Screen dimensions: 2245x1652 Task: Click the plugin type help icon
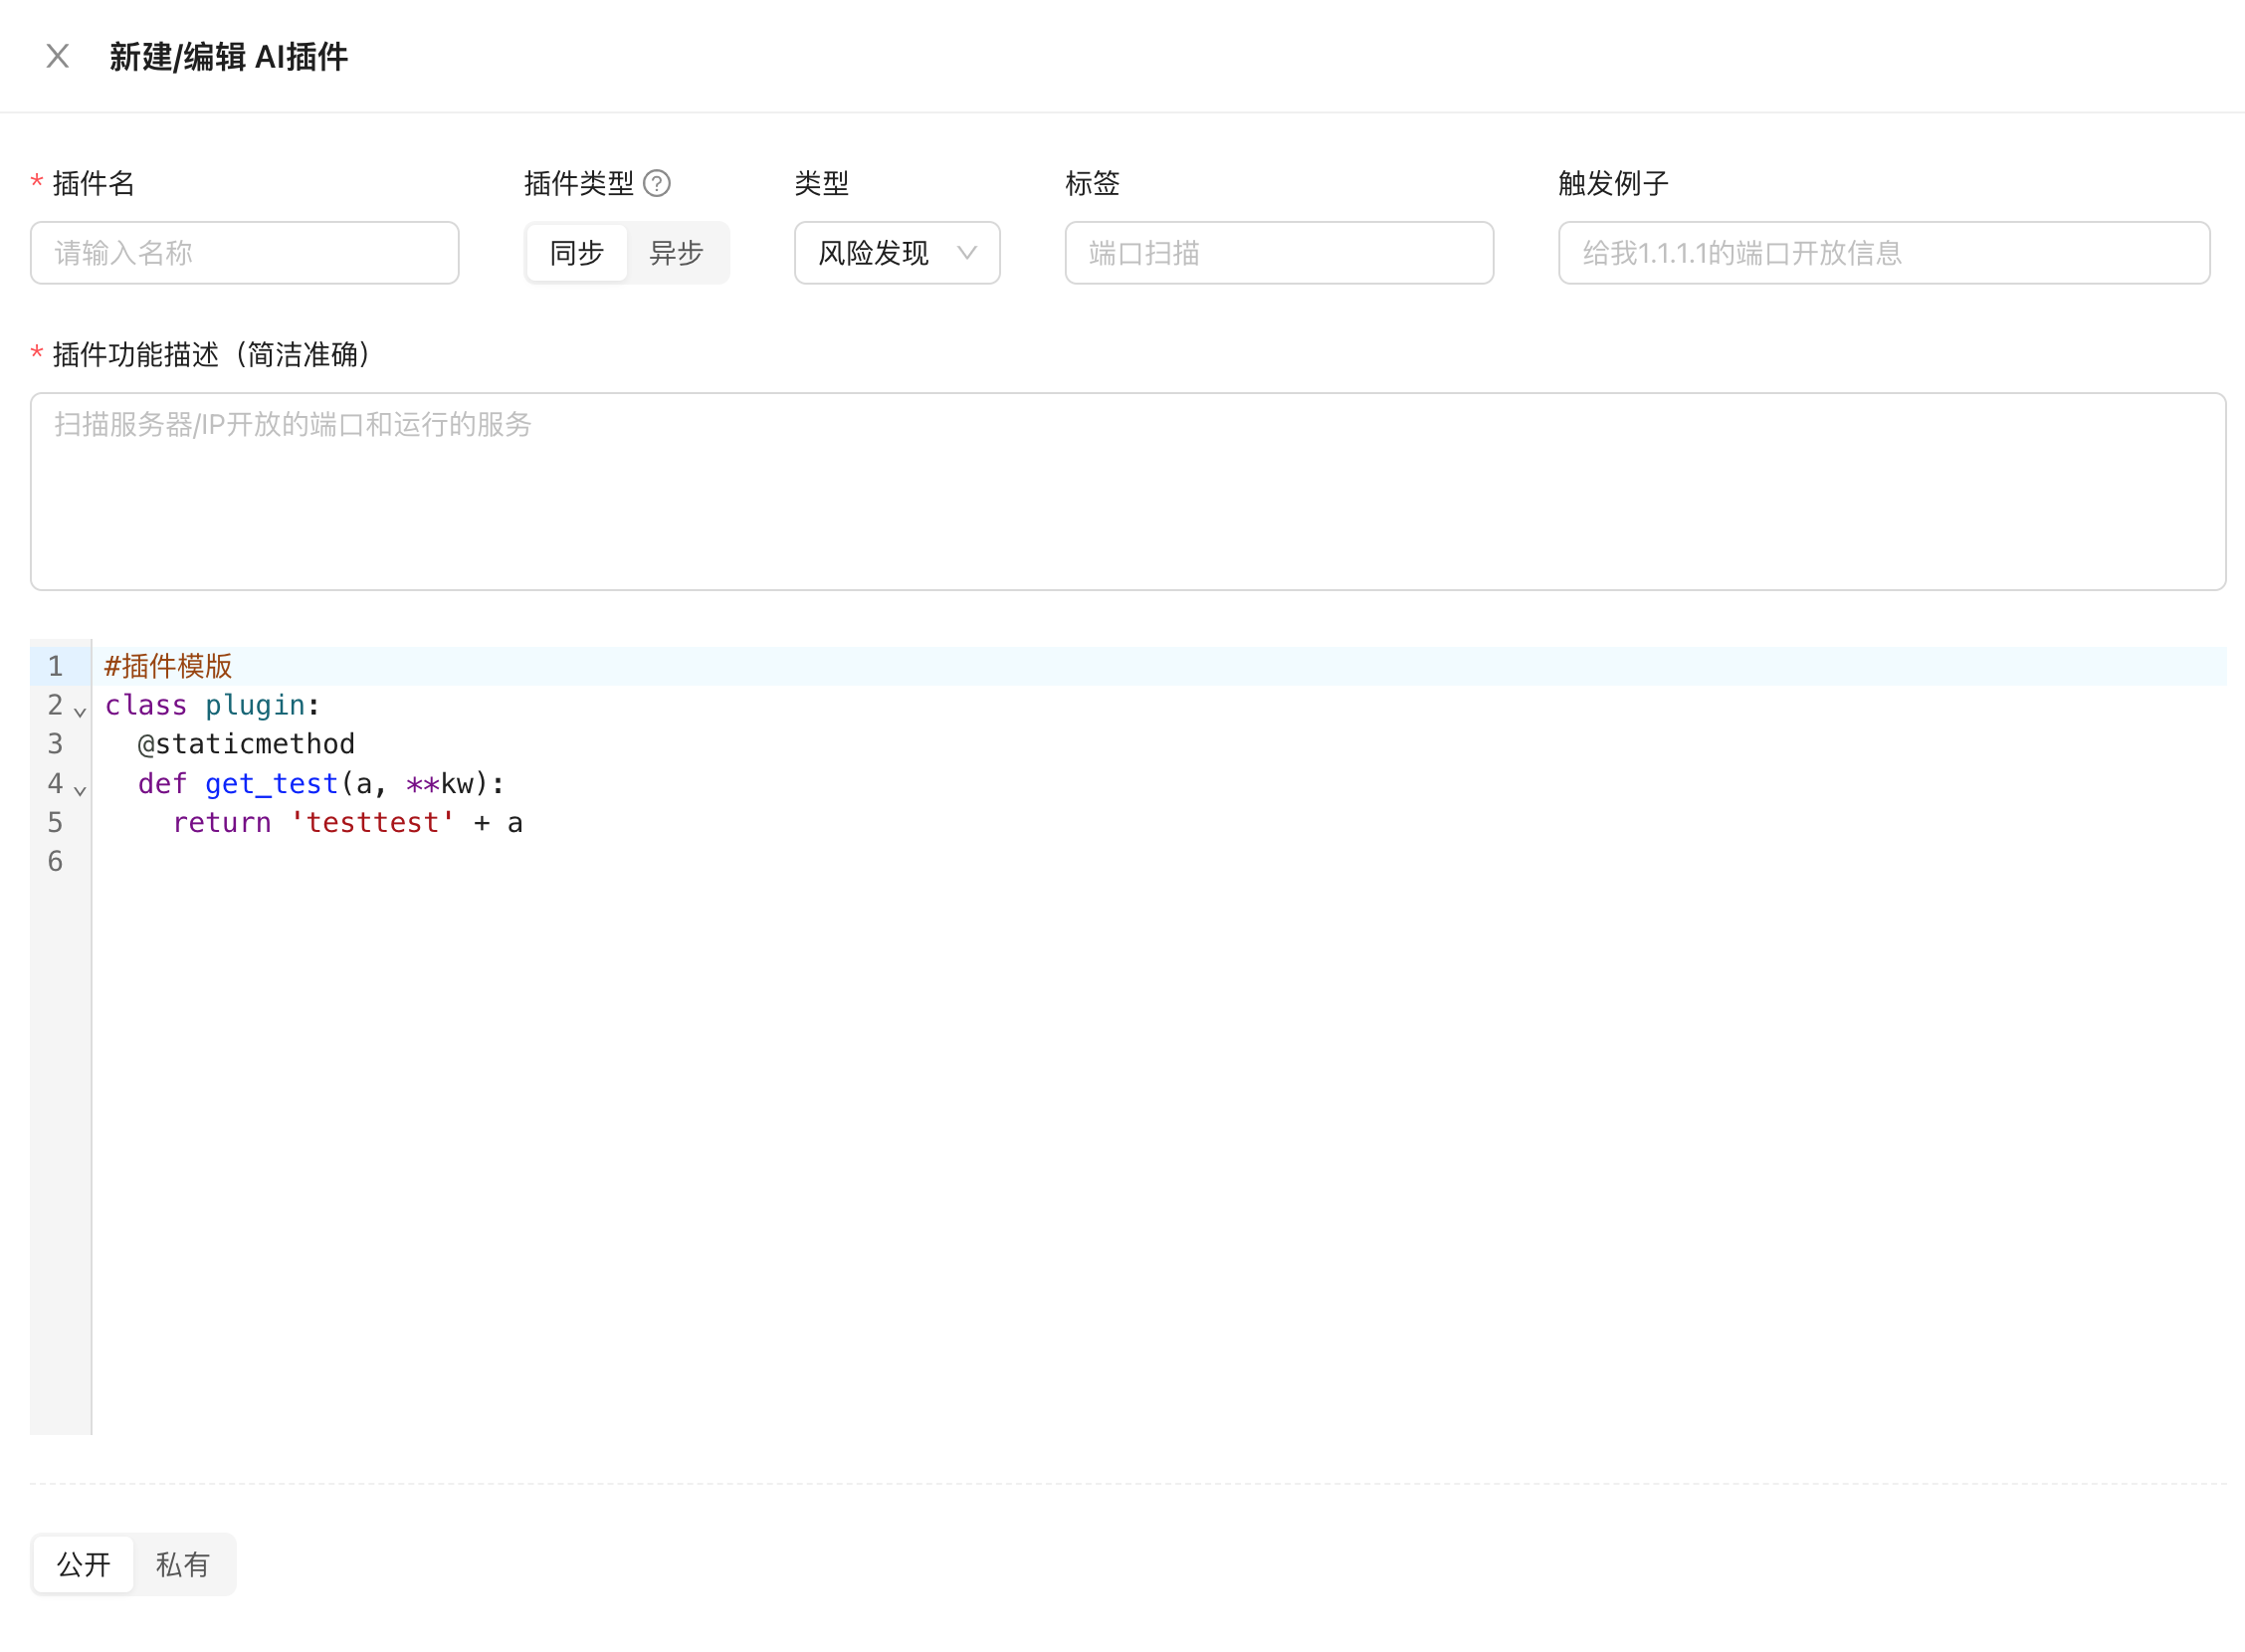657,184
